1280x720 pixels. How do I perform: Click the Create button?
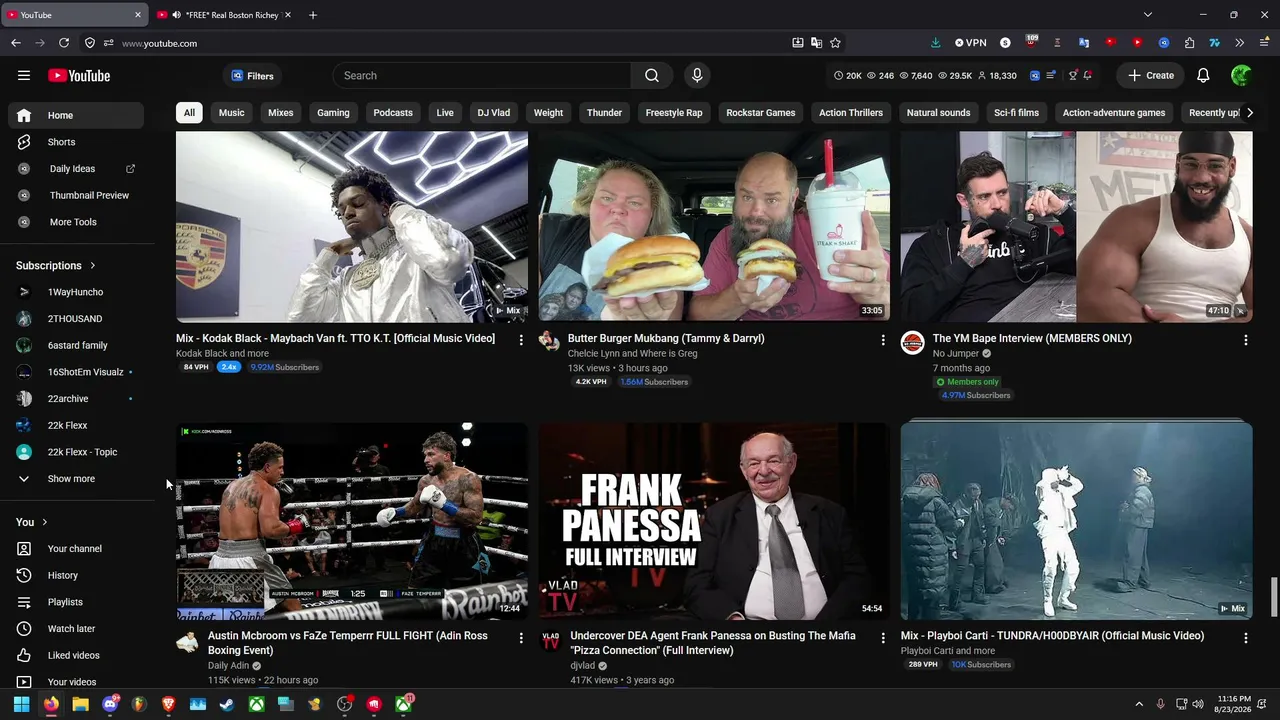tap(1151, 76)
